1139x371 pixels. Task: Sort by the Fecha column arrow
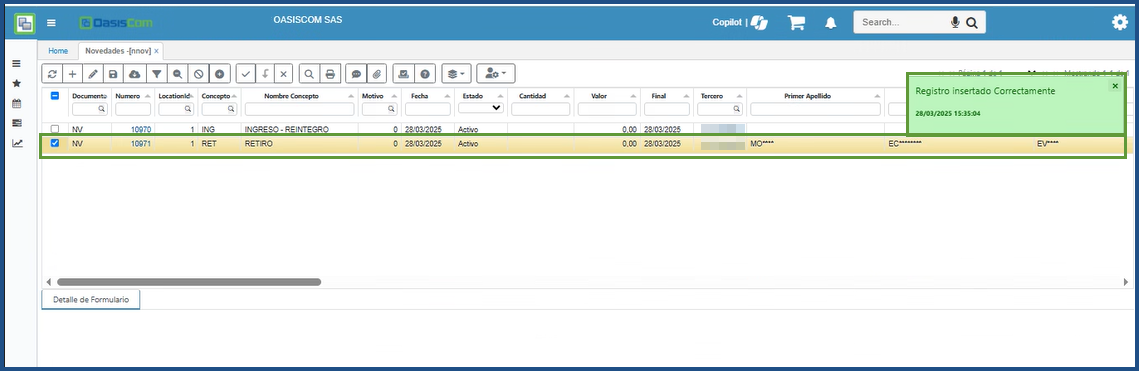(447, 96)
